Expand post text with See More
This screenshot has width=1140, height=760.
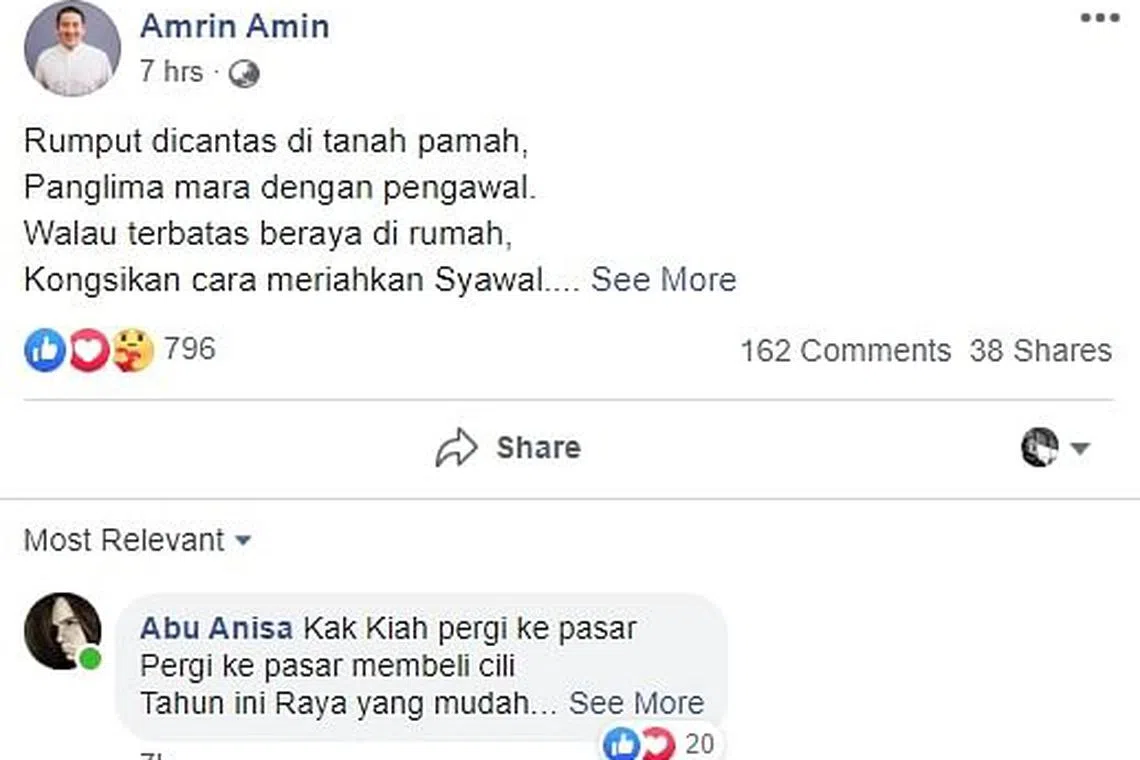(x=663, y=279)
